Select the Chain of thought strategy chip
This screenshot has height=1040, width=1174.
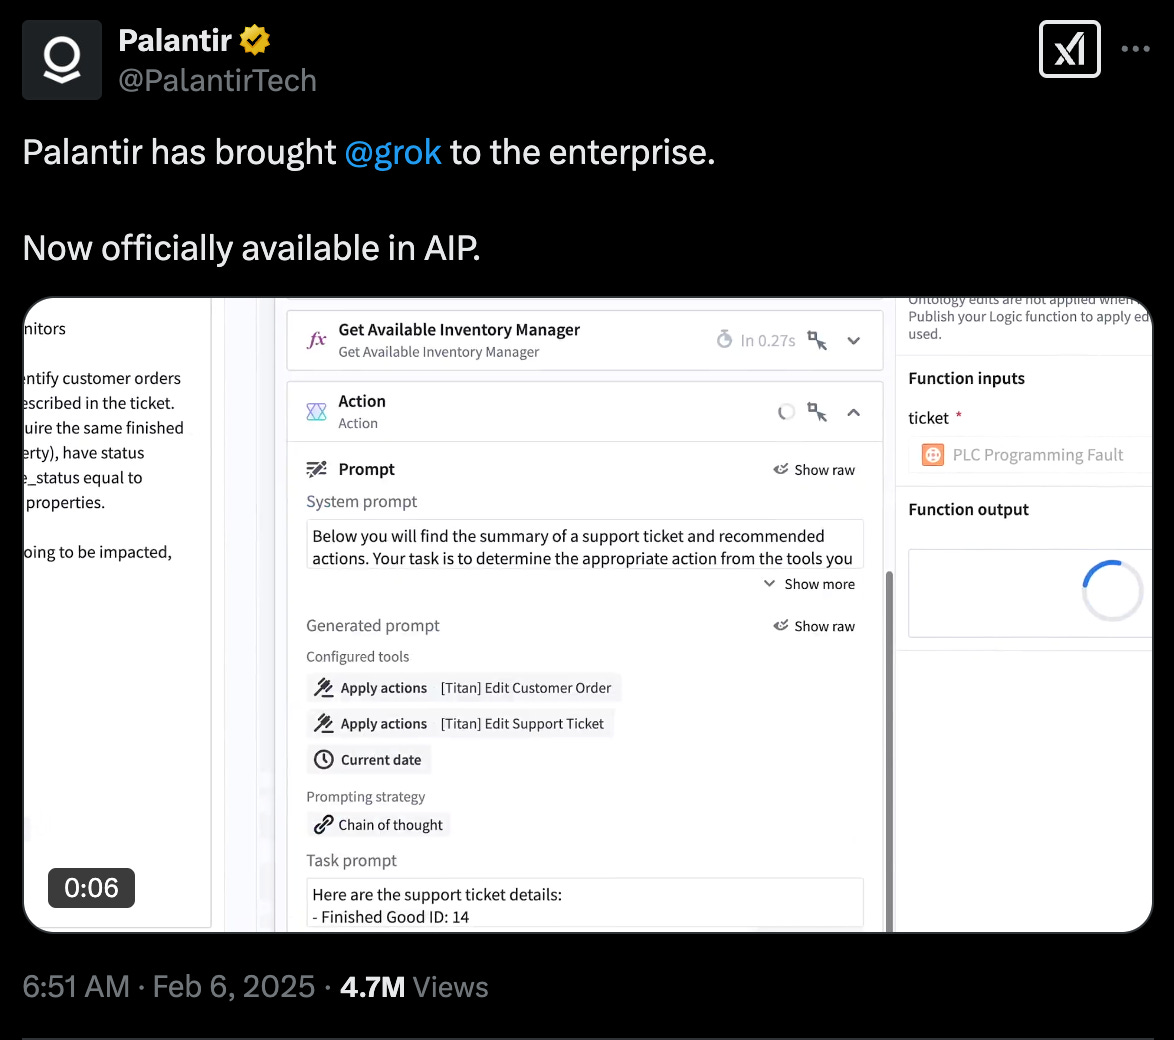coord(379,824)
